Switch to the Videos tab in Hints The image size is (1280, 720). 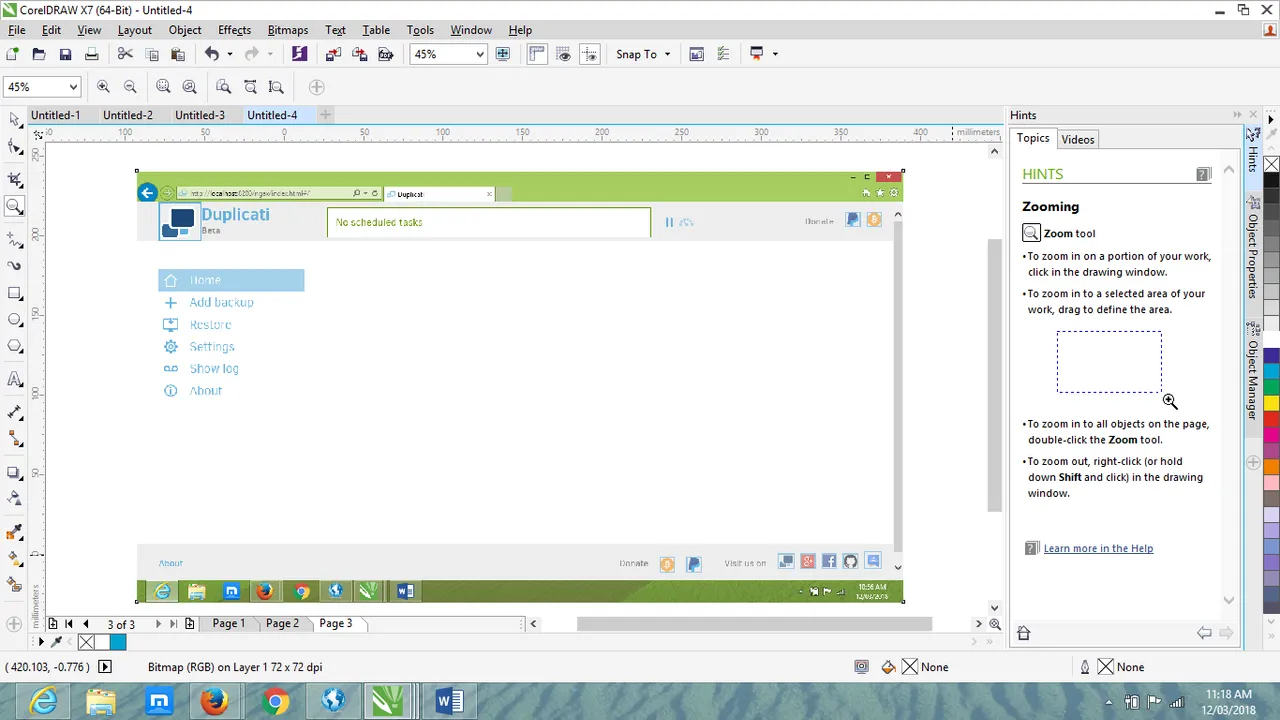tap(1078, 139)
